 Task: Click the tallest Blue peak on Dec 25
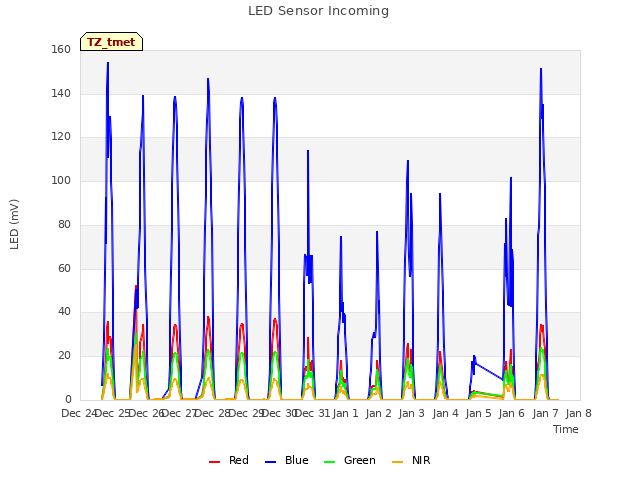pos(108,63)
